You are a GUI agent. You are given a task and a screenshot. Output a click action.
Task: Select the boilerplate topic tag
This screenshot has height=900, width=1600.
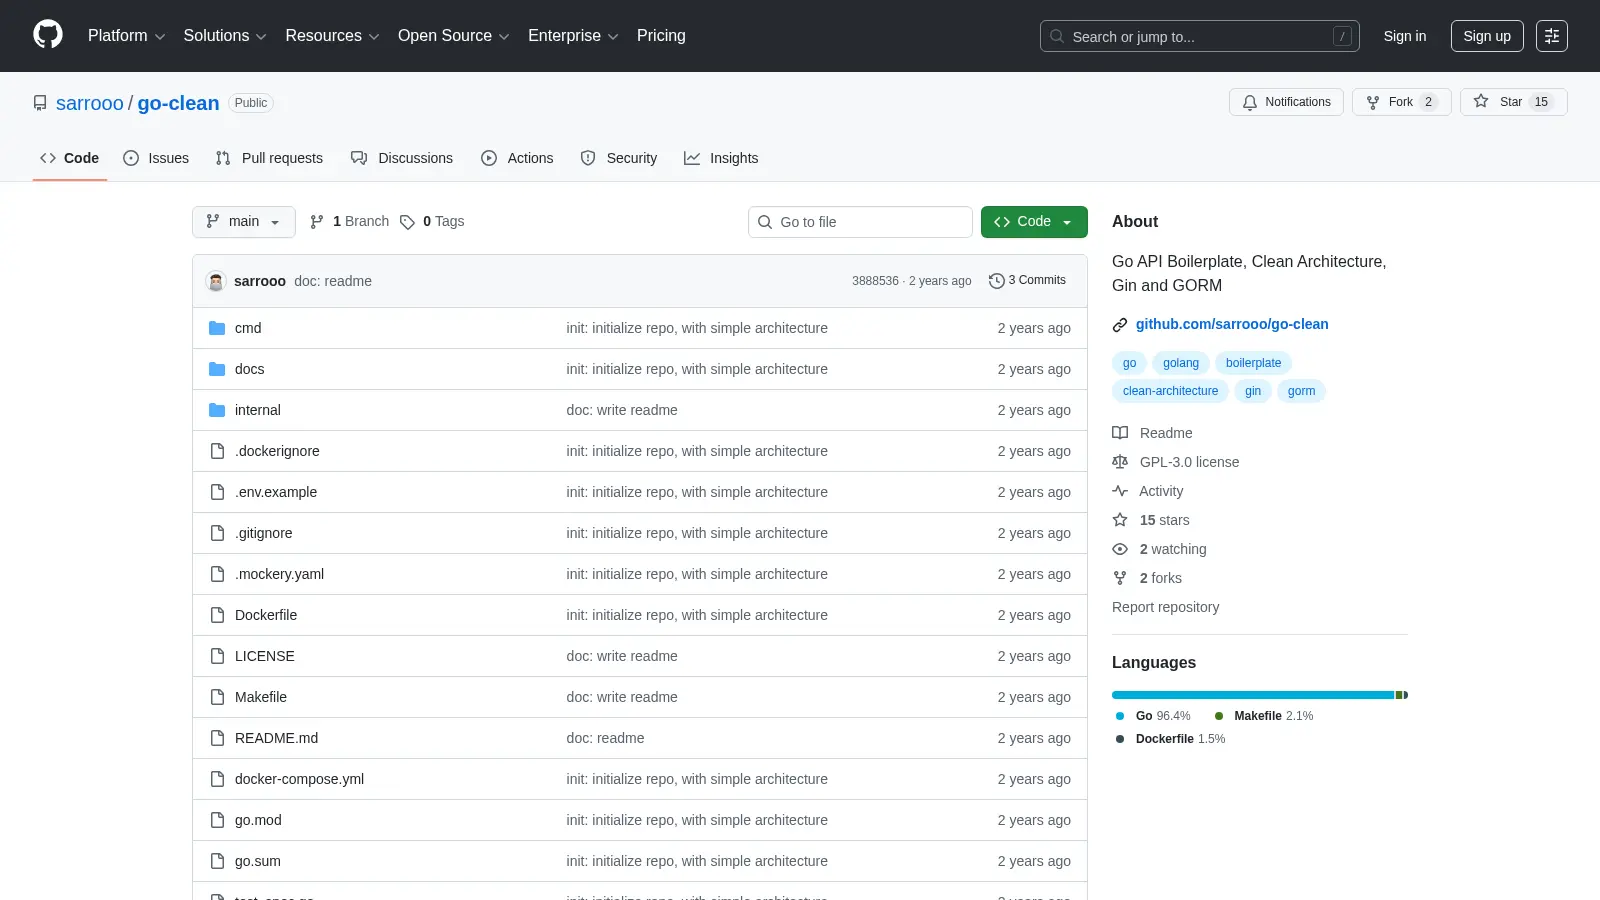pos(1253,363)
